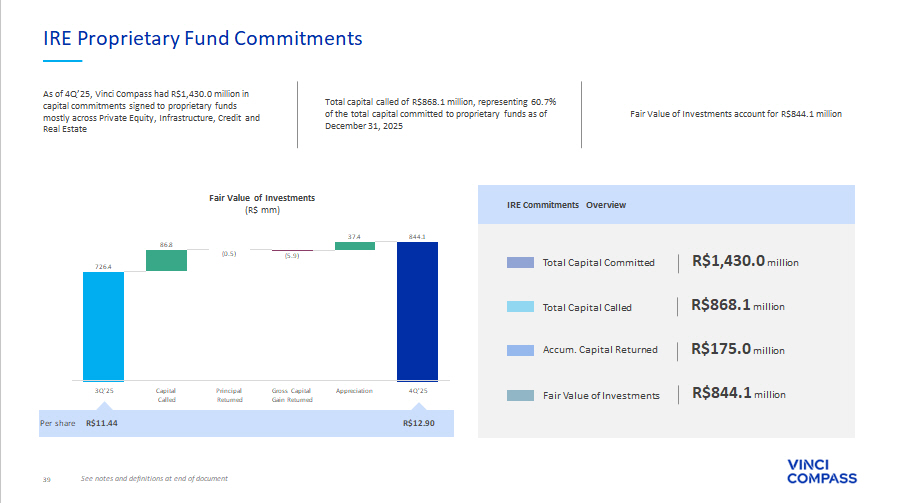This screenshot has width=898, height=503.
Task: Select the green Appreciation bar
Action: pos(354,246)
